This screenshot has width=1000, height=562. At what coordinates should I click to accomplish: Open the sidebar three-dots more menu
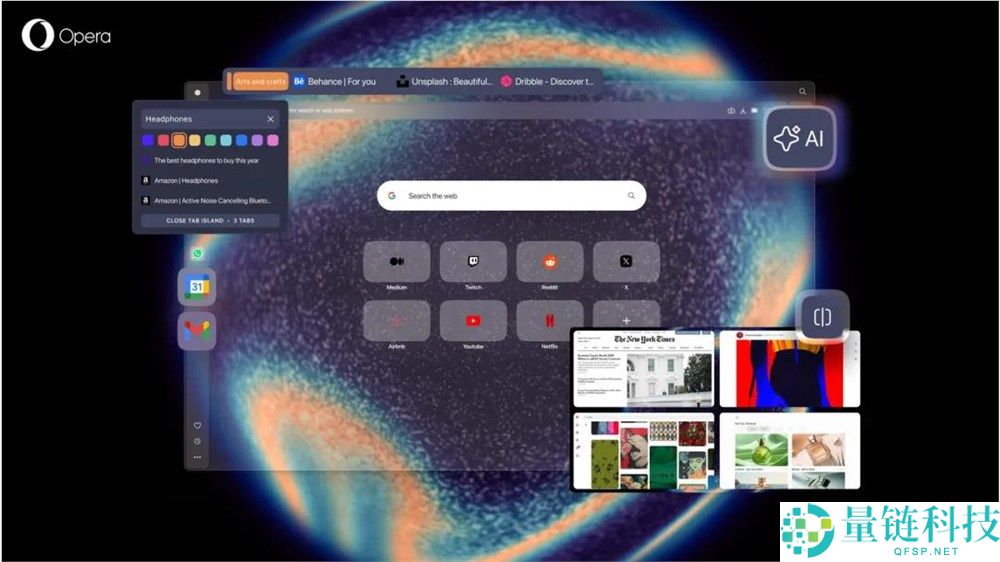click(197, 457)
